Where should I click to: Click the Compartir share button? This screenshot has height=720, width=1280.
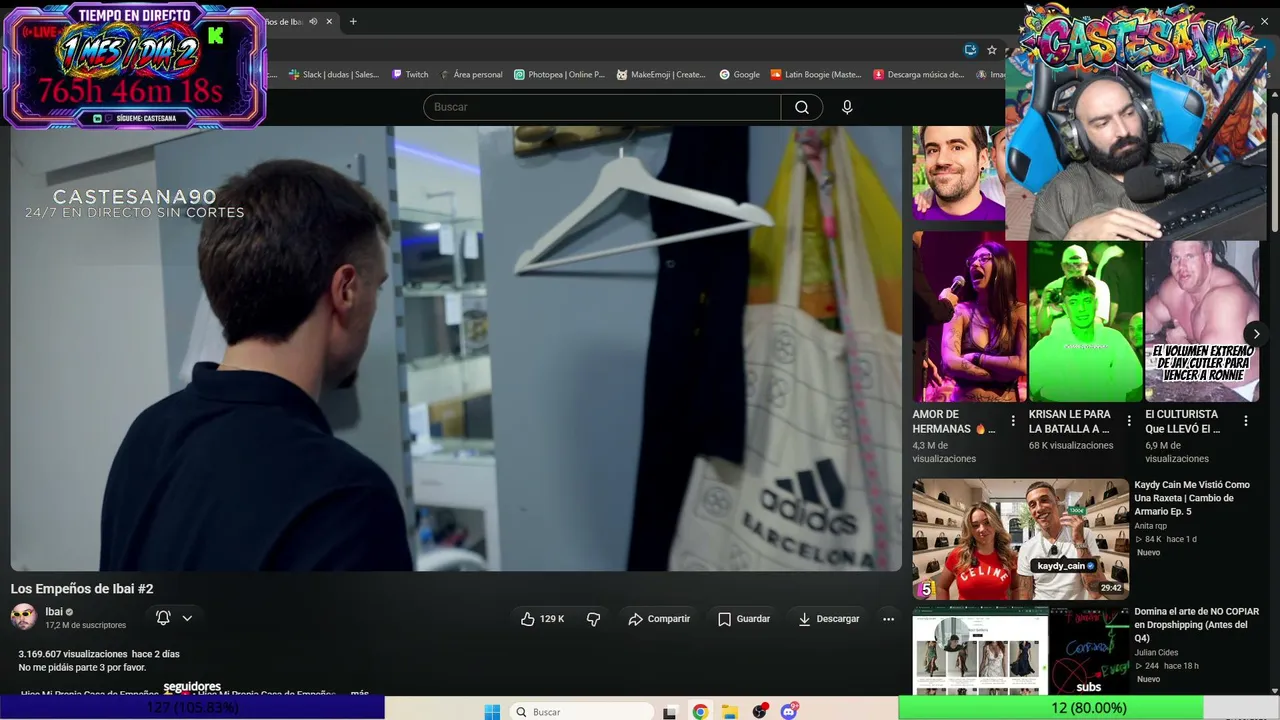pos(659,619)
